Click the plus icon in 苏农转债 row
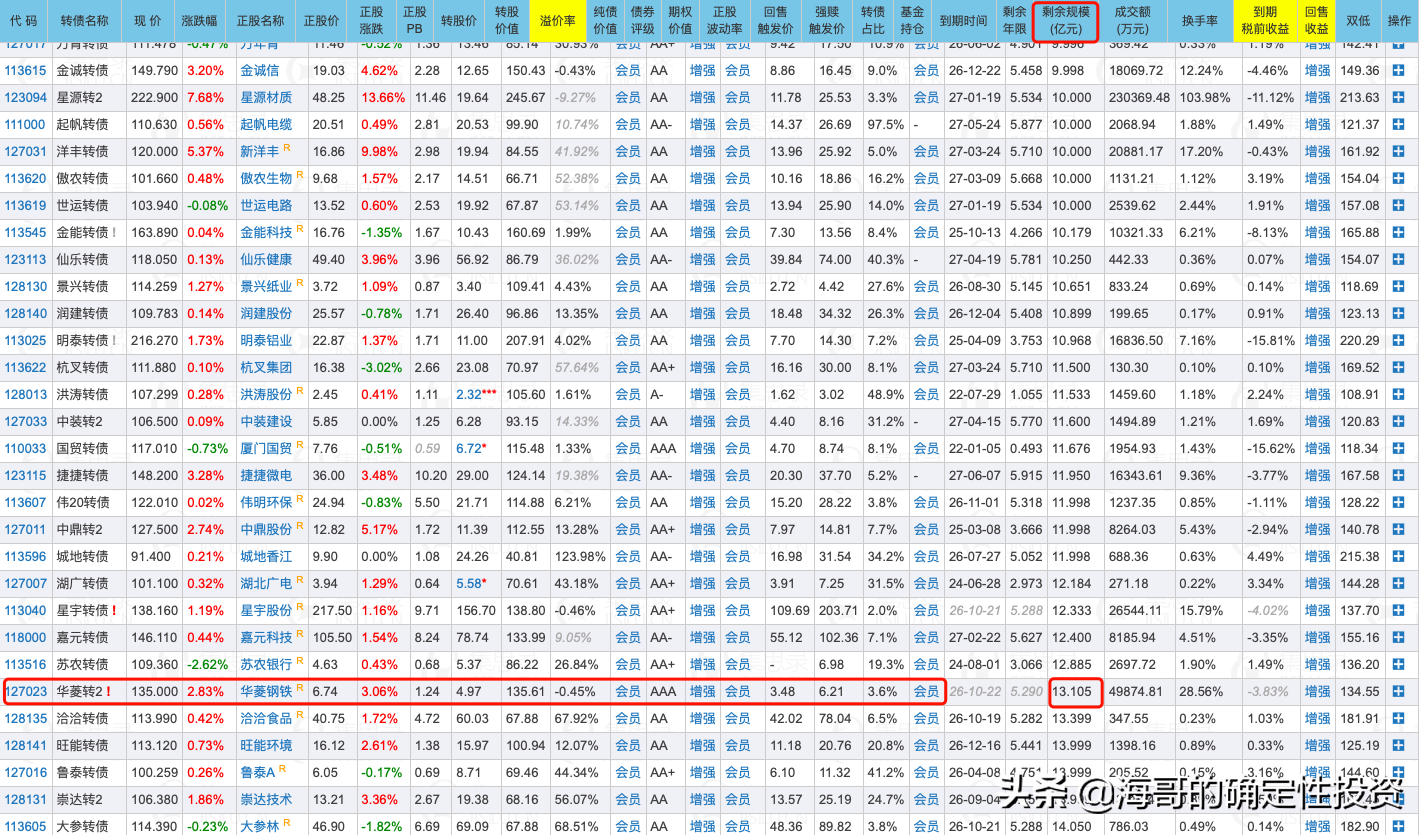 (x=1398, y=664)
